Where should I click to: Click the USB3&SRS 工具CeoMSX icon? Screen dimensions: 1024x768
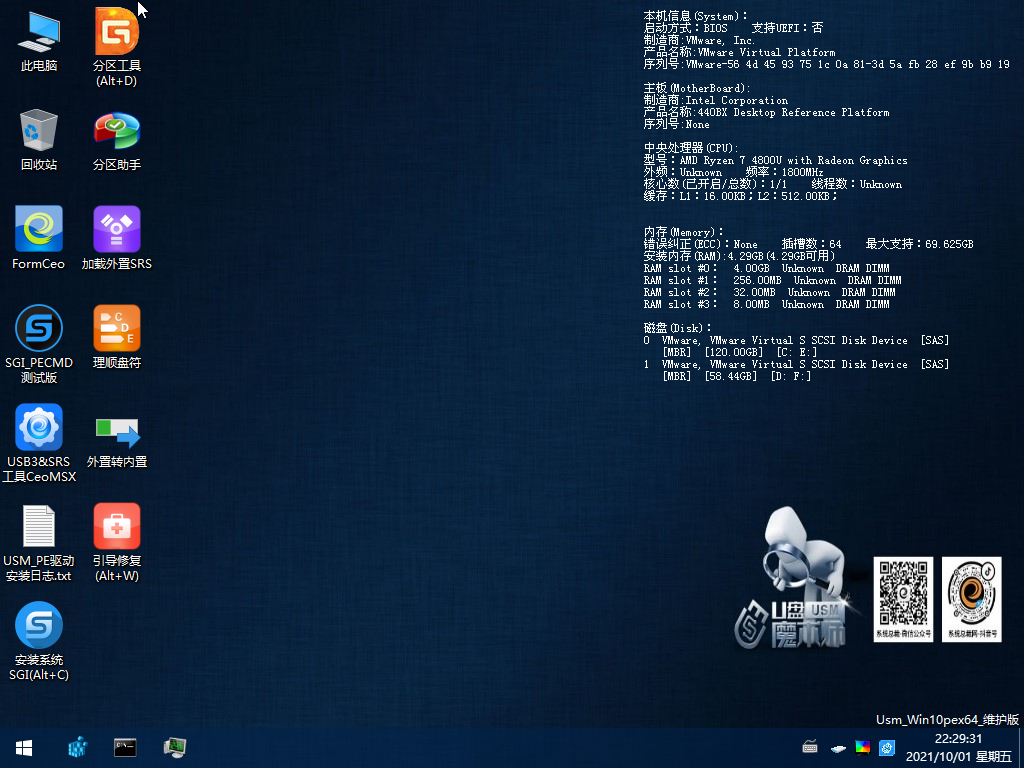(39, 443)
